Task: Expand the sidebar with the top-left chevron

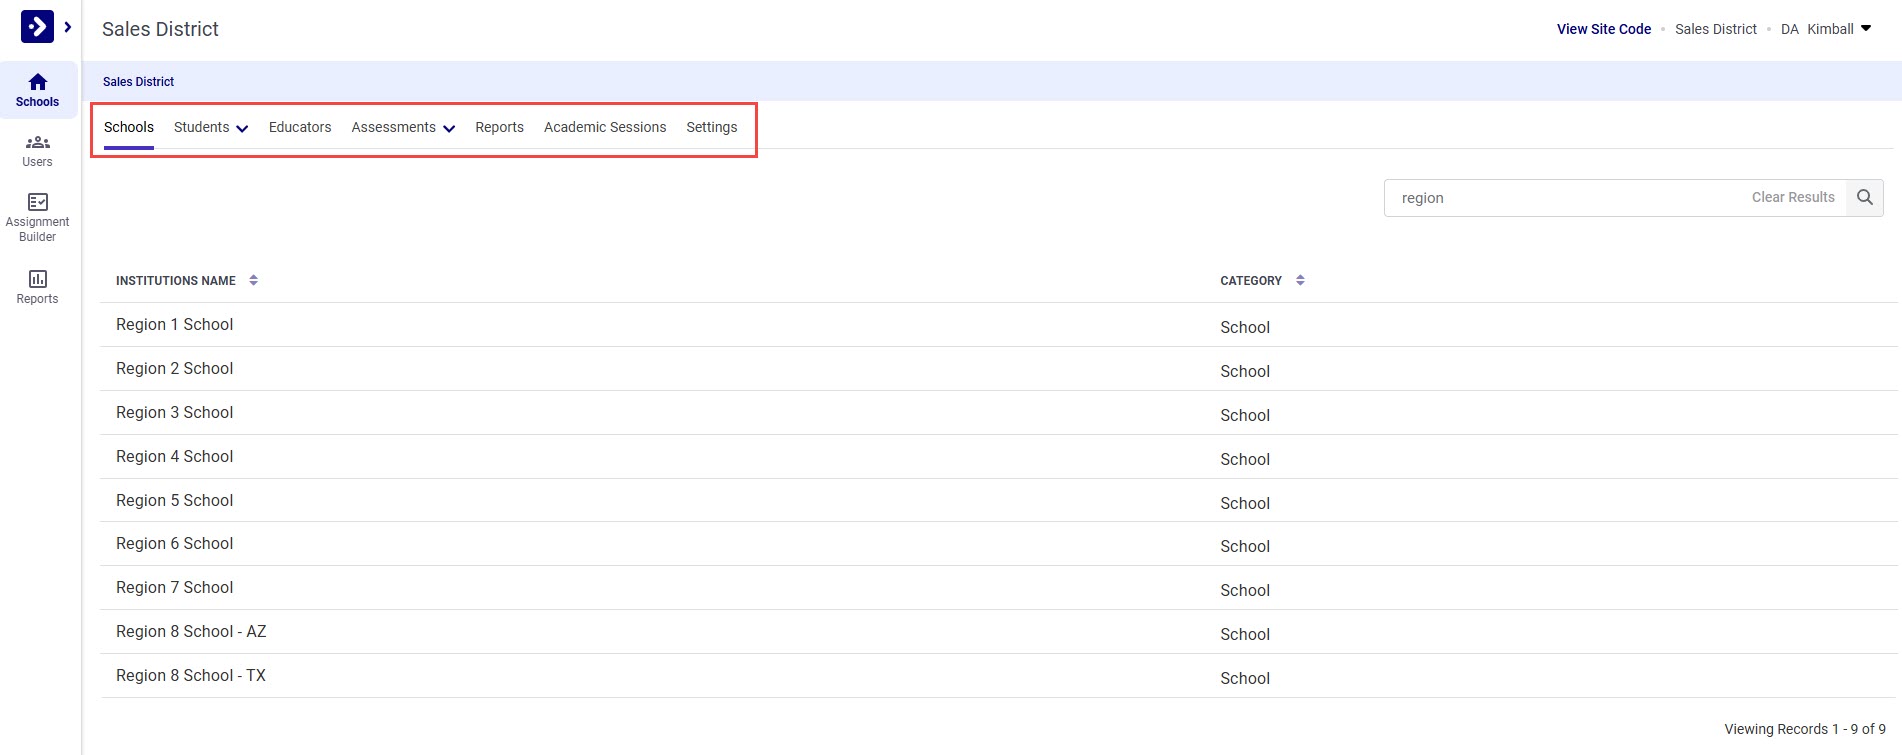Action: pos(68,27)
